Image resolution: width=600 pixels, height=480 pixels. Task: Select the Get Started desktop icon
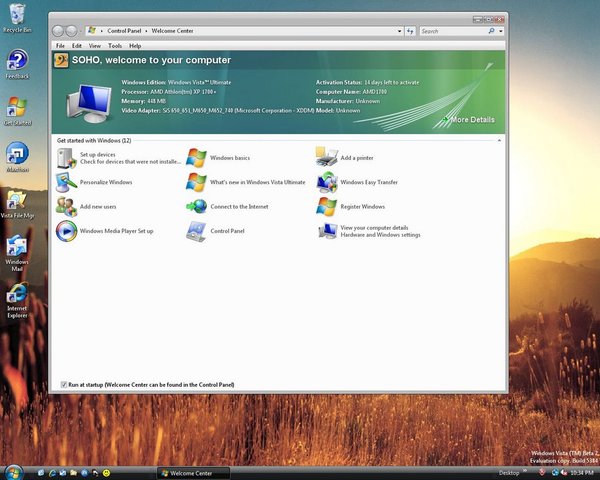click(17, 111)
